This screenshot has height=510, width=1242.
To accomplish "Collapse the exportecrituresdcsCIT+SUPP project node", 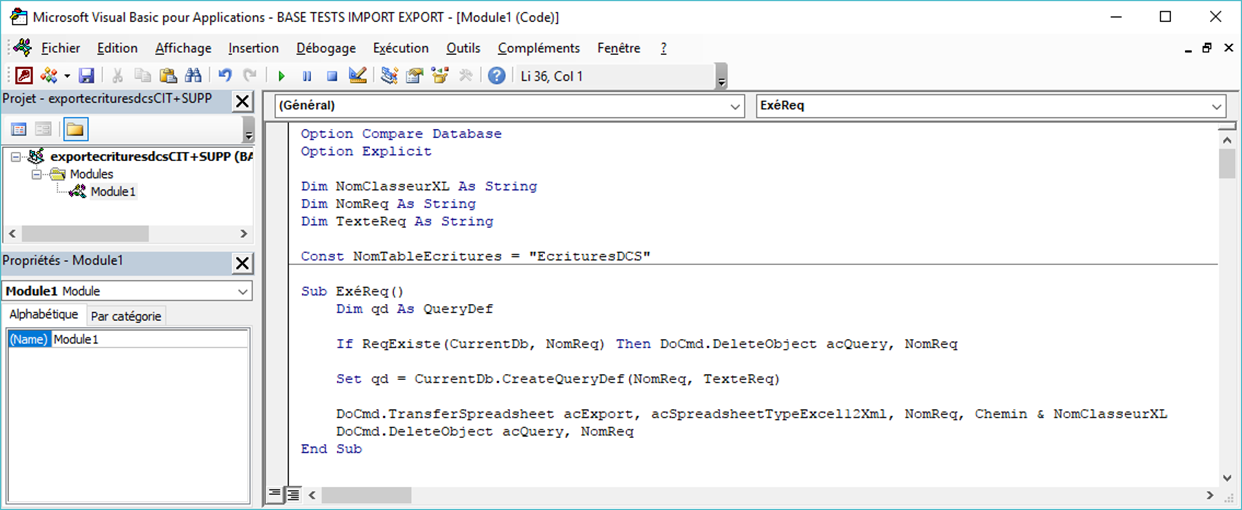I will click(15, 157).
